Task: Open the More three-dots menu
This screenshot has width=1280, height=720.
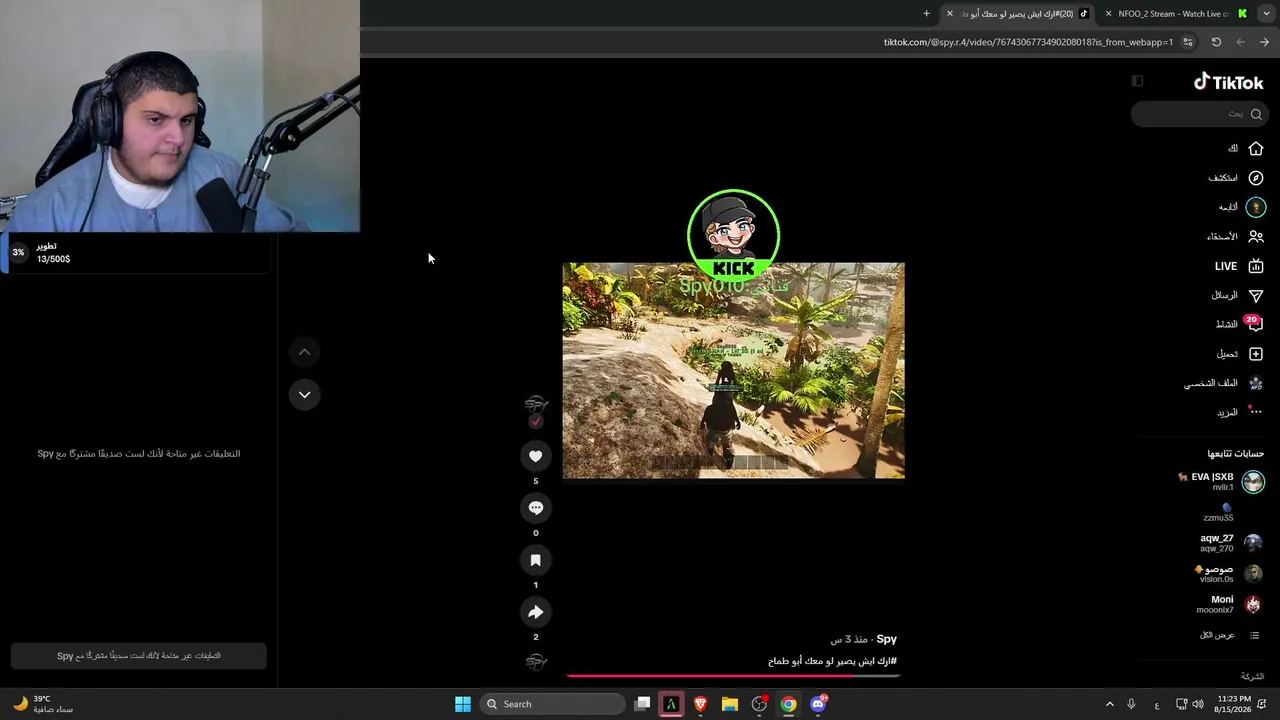Action: [1256, 412]
